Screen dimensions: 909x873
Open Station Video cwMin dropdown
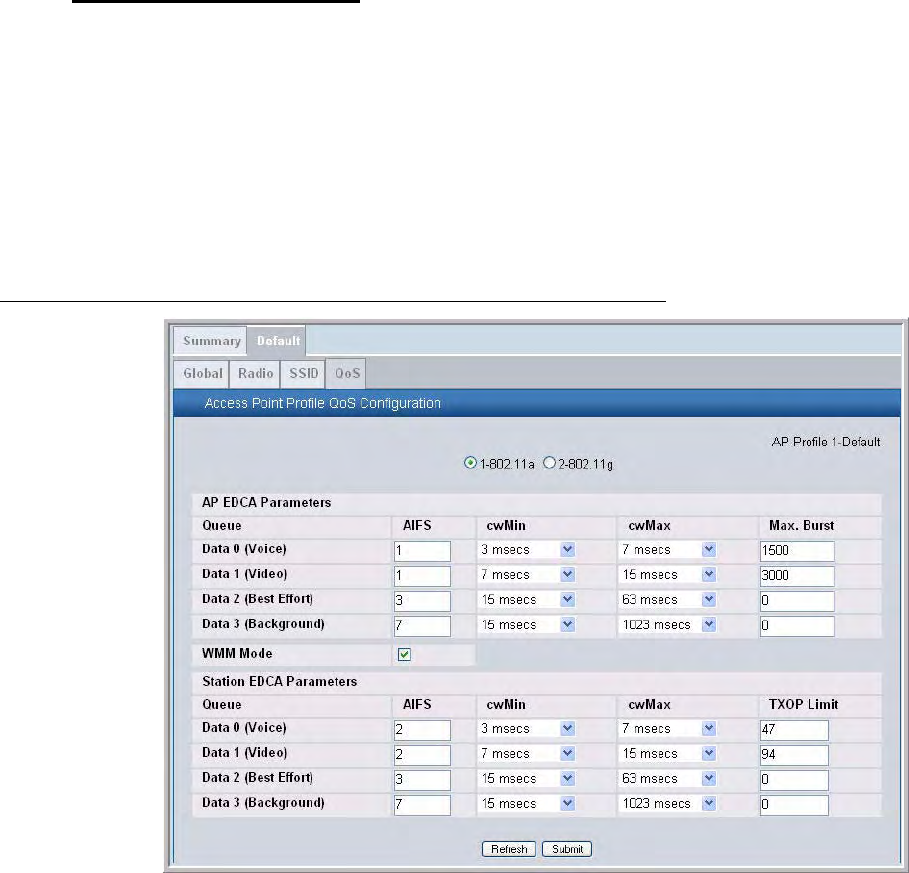(527, 754)
